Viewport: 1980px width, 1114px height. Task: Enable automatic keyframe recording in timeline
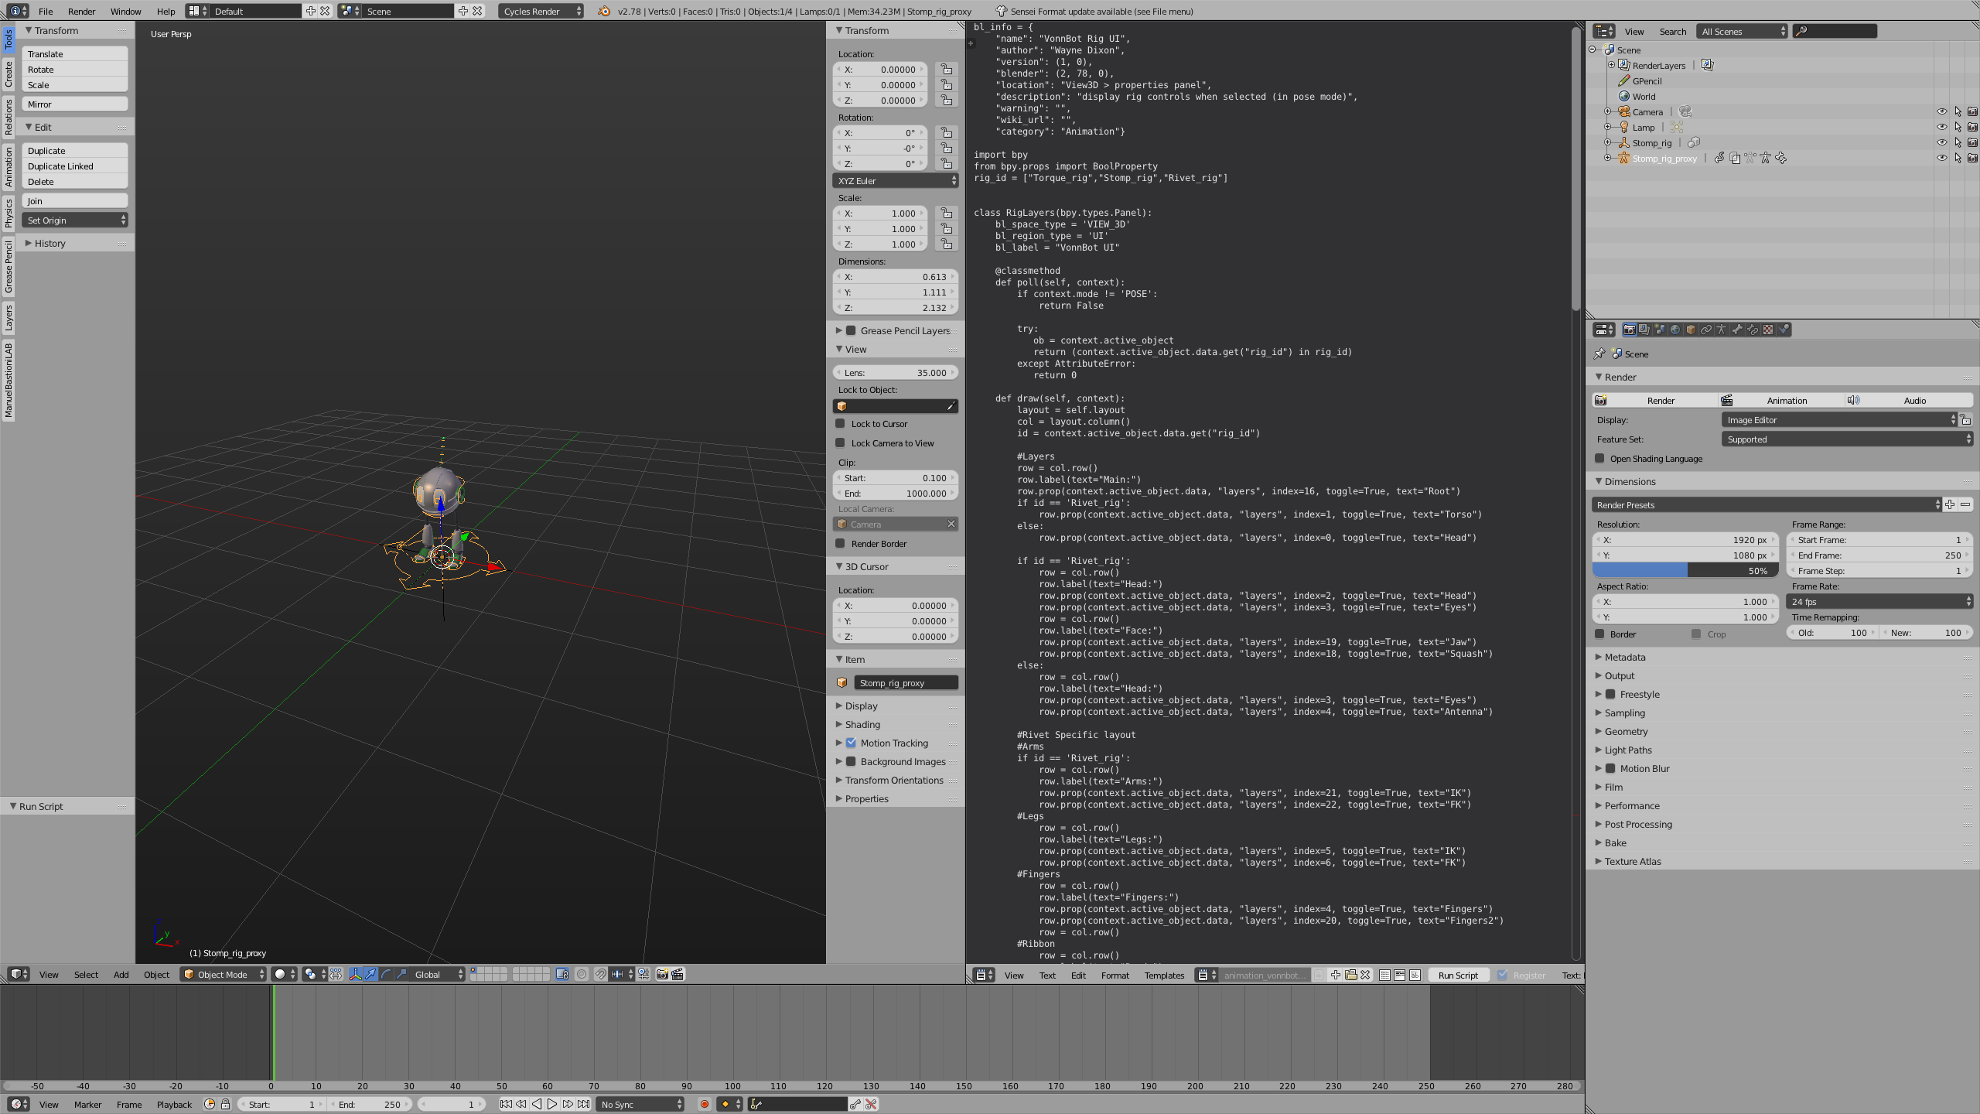click(x=705, y=1103)
